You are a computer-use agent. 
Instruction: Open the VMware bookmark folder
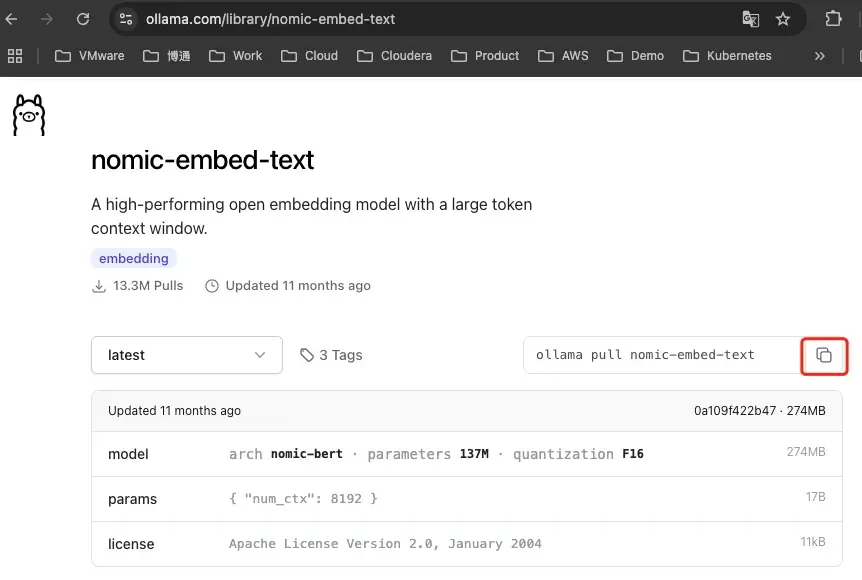90,56
